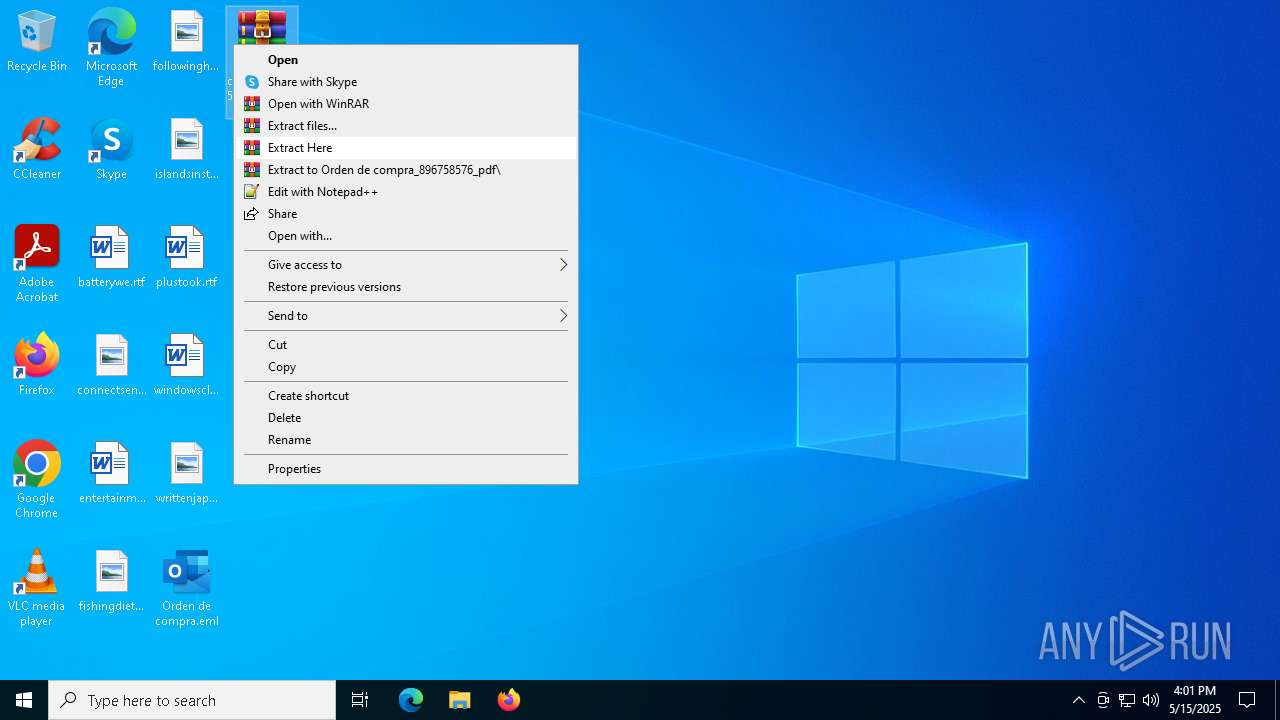
Task: Choose Open with... option
Action: (x=406, y=236)
